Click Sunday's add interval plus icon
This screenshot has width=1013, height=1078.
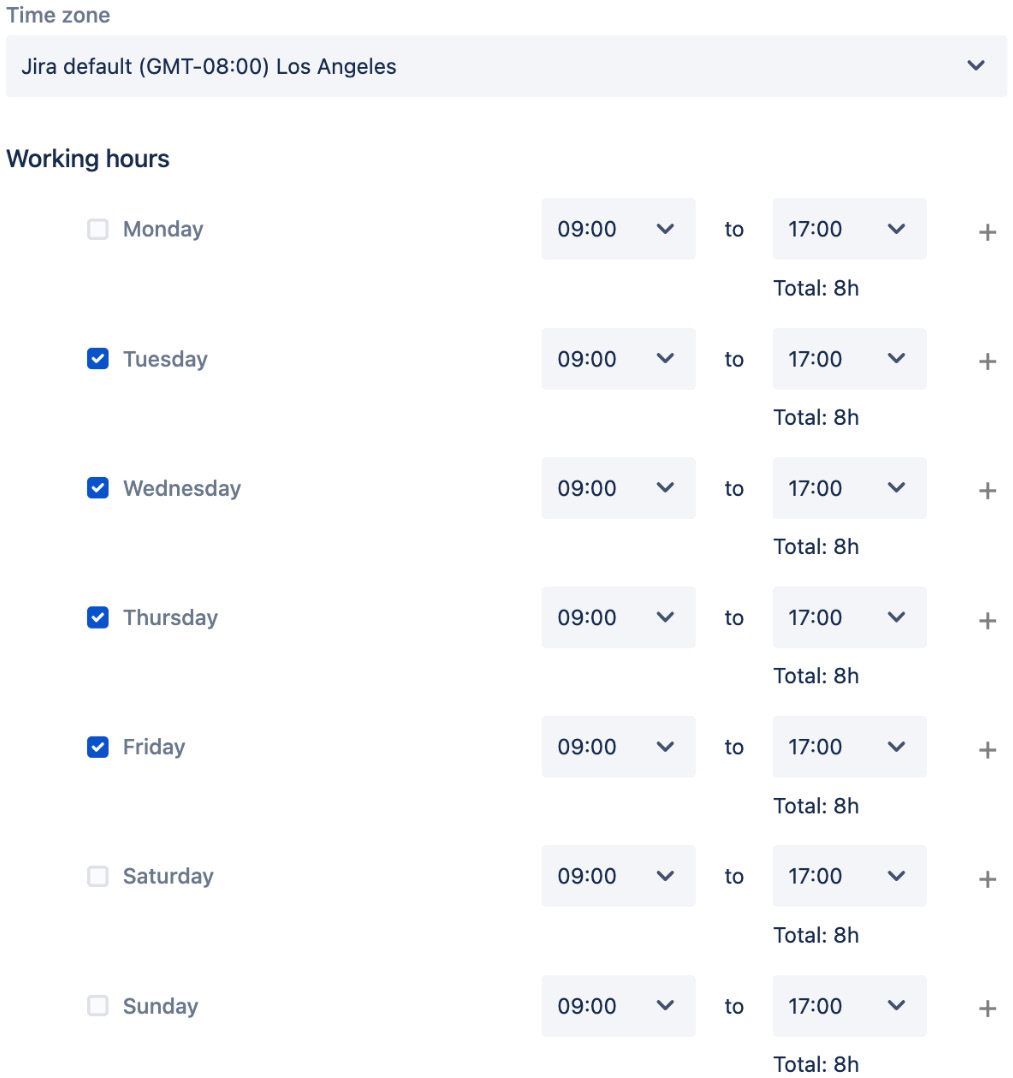987,1008
